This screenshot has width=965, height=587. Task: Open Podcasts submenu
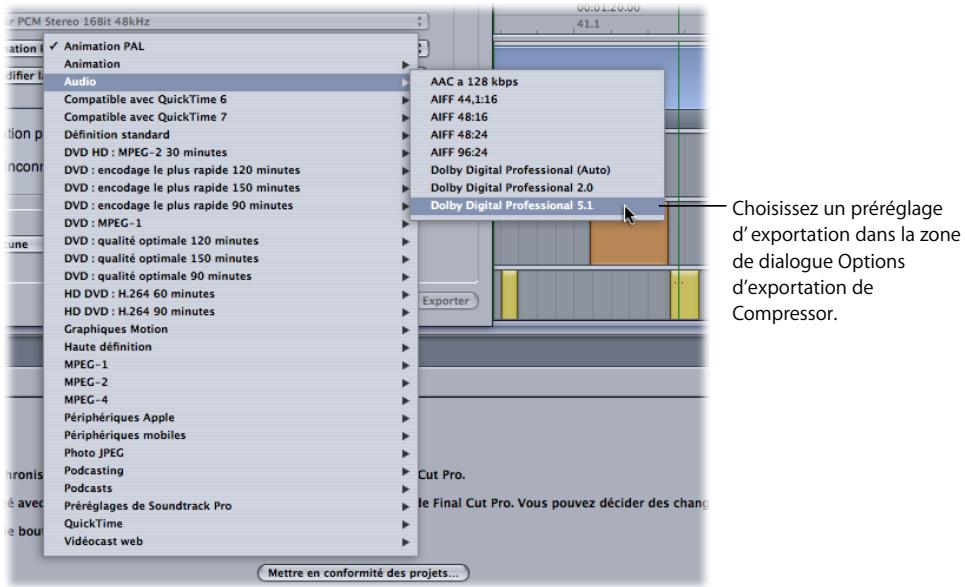pos(231,489)
